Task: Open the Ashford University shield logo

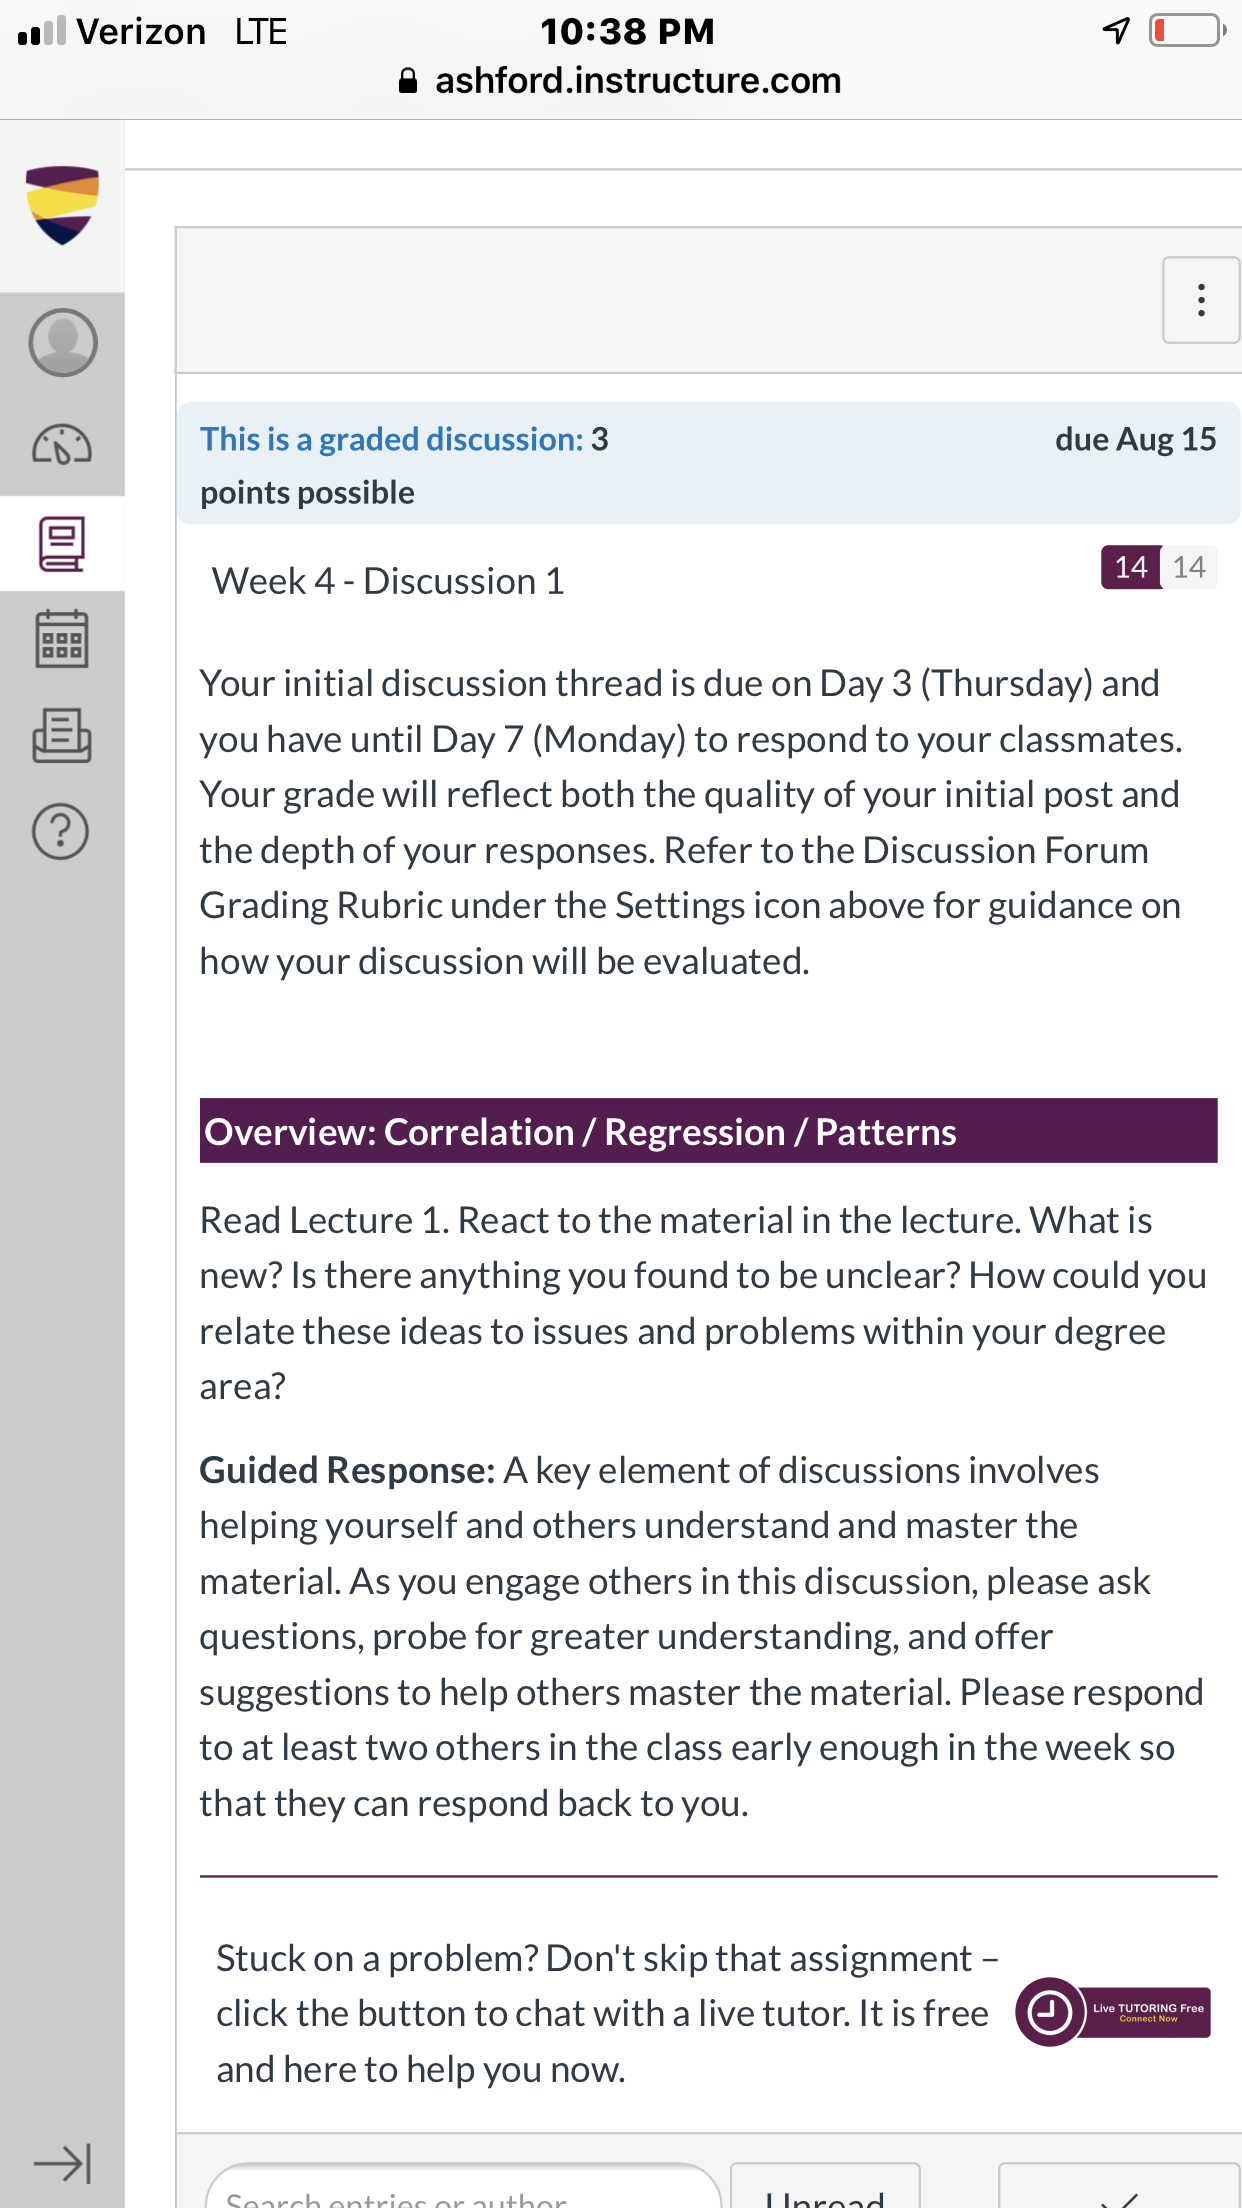Action: [62, 205]
